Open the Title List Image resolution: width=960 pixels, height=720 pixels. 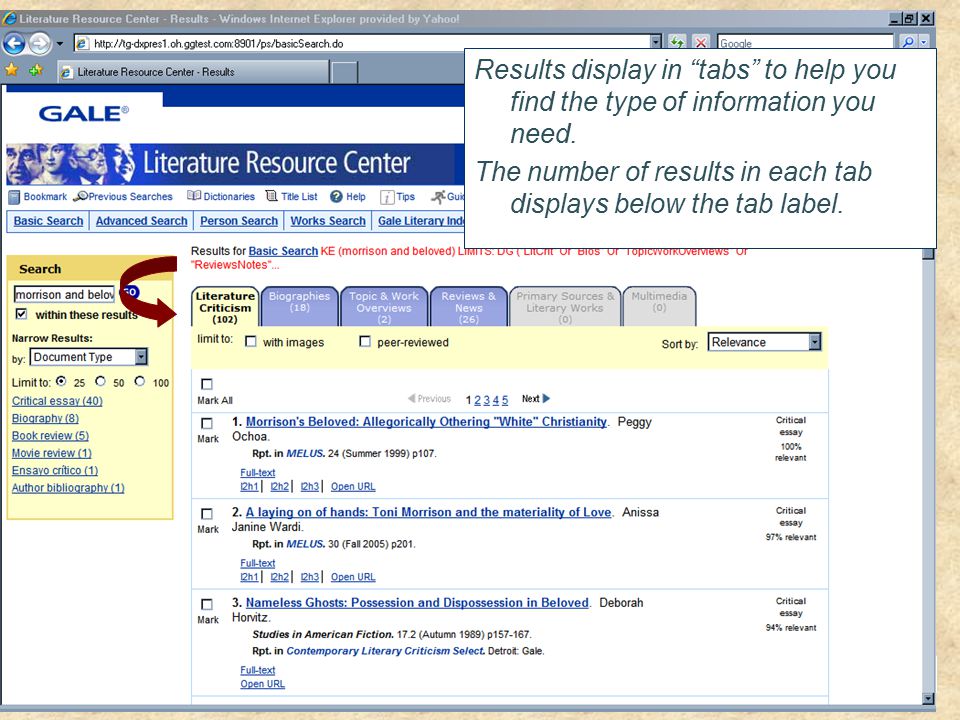(x=291, y=197)
